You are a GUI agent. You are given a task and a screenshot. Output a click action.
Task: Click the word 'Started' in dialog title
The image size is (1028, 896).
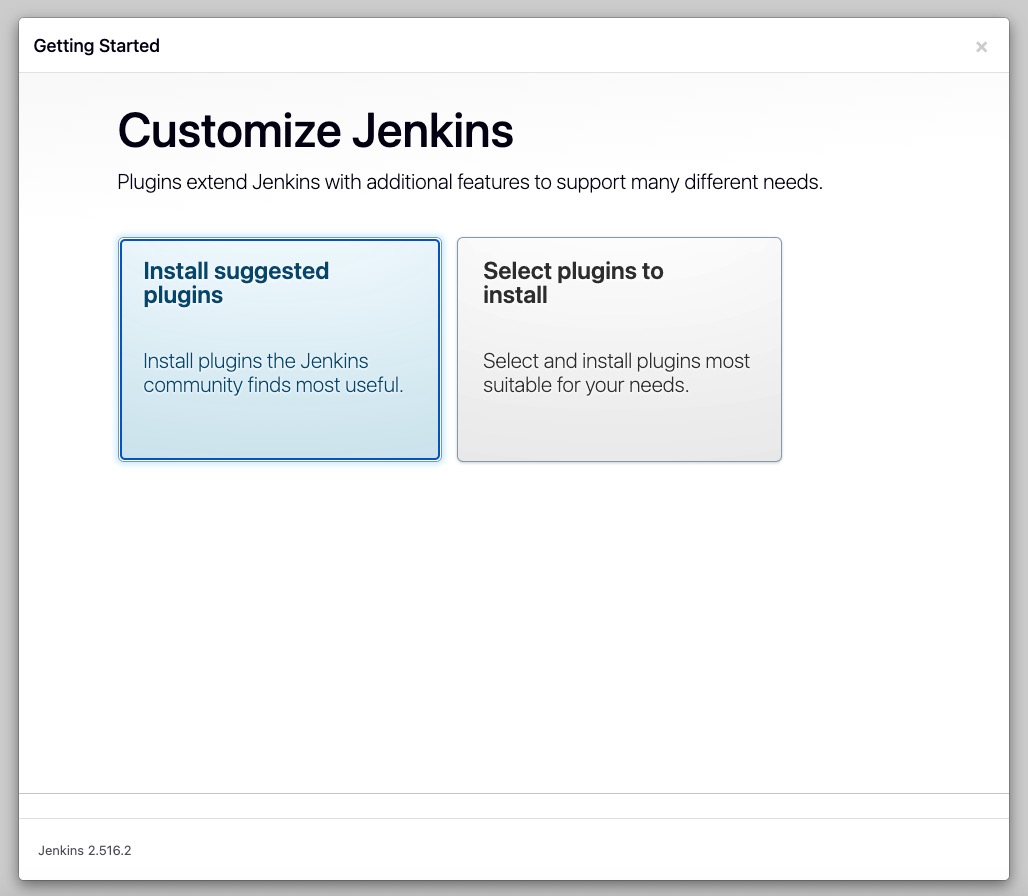[129, 46]
